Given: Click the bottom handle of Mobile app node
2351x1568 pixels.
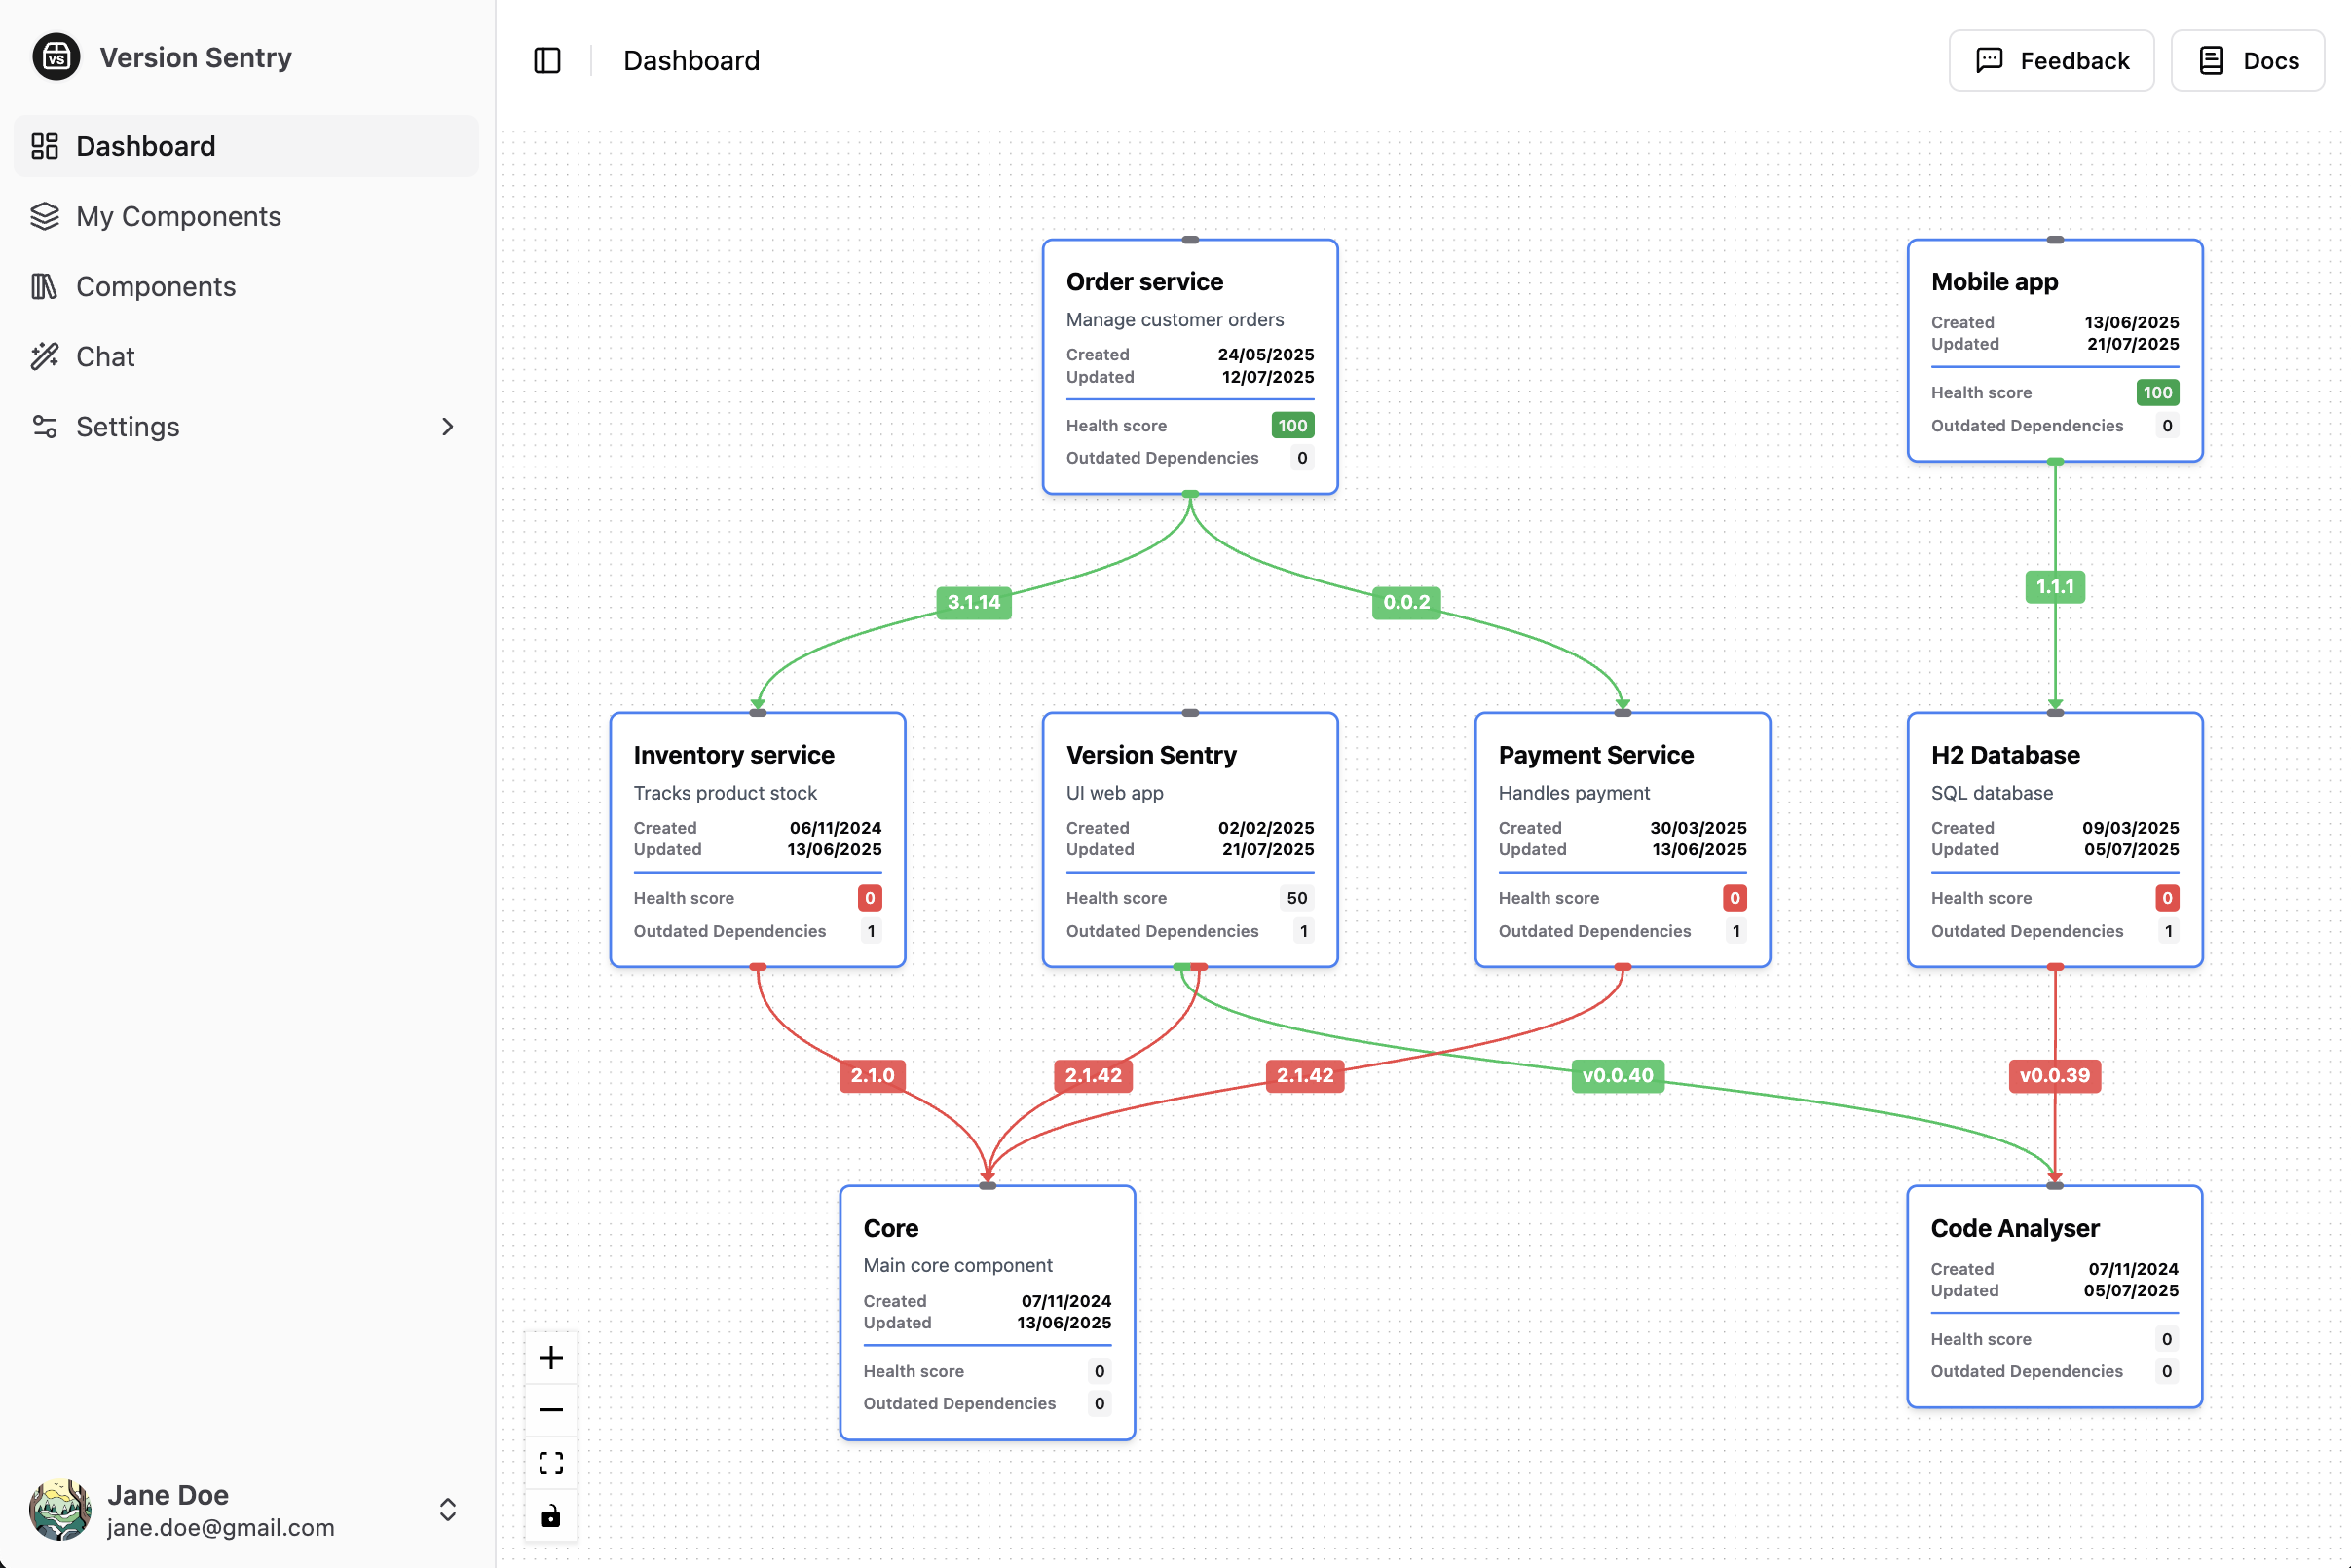Looking at the screenshot, I should (2055, 462).
